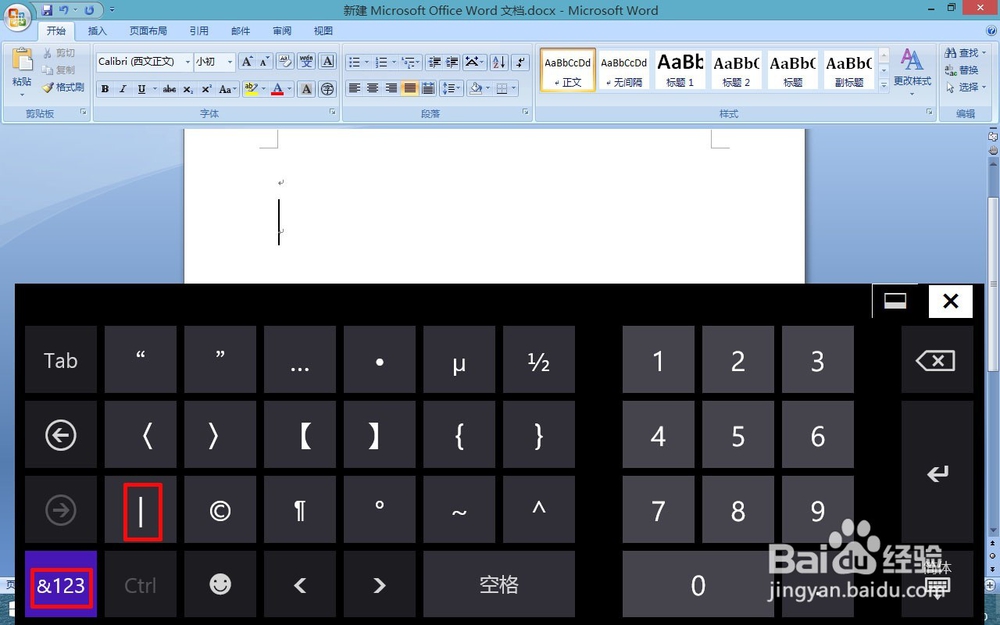Click the keyboard dock/undock icon
This screenshot has height=625, width=1000.
(895, 301)
